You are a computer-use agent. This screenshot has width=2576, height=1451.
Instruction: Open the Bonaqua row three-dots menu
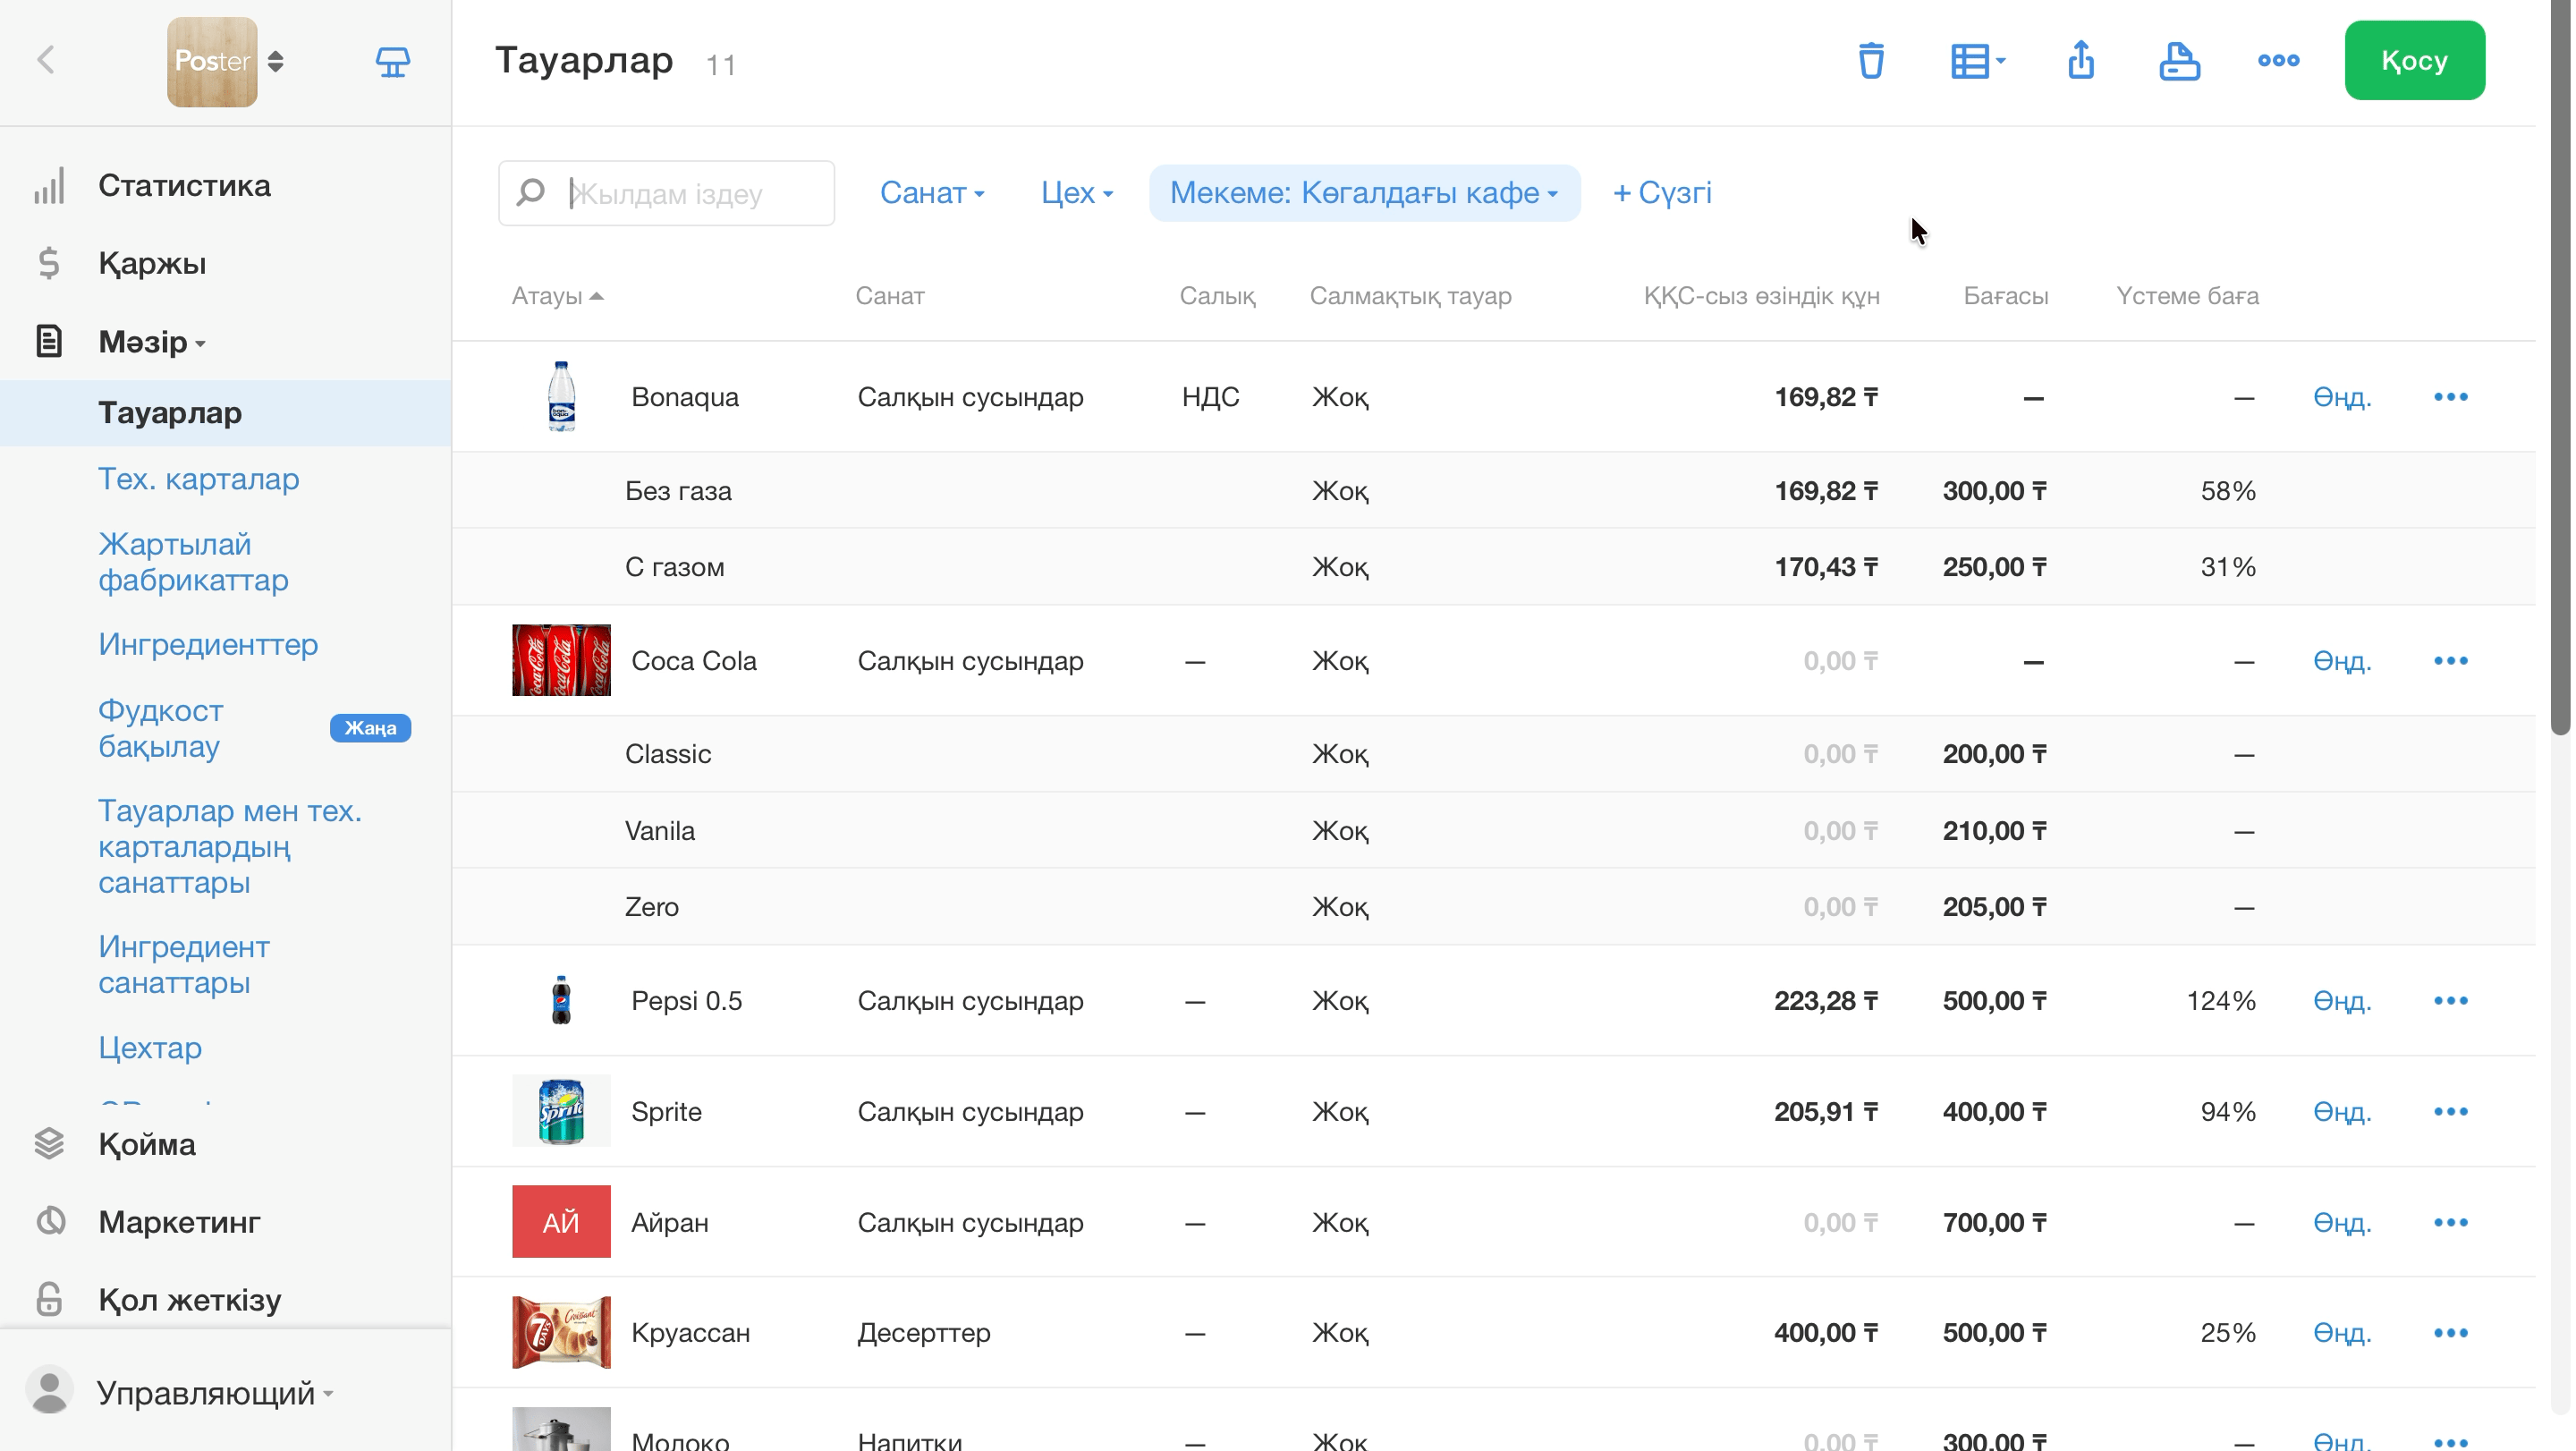pyautogui.click(x=2450, y=397)
